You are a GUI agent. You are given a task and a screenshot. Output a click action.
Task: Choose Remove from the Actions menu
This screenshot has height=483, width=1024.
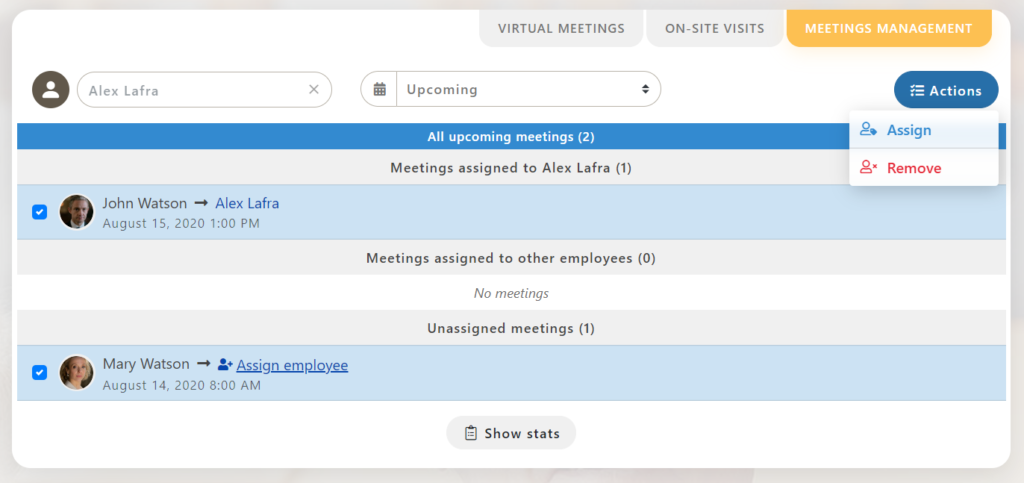[x=913, y=168]
